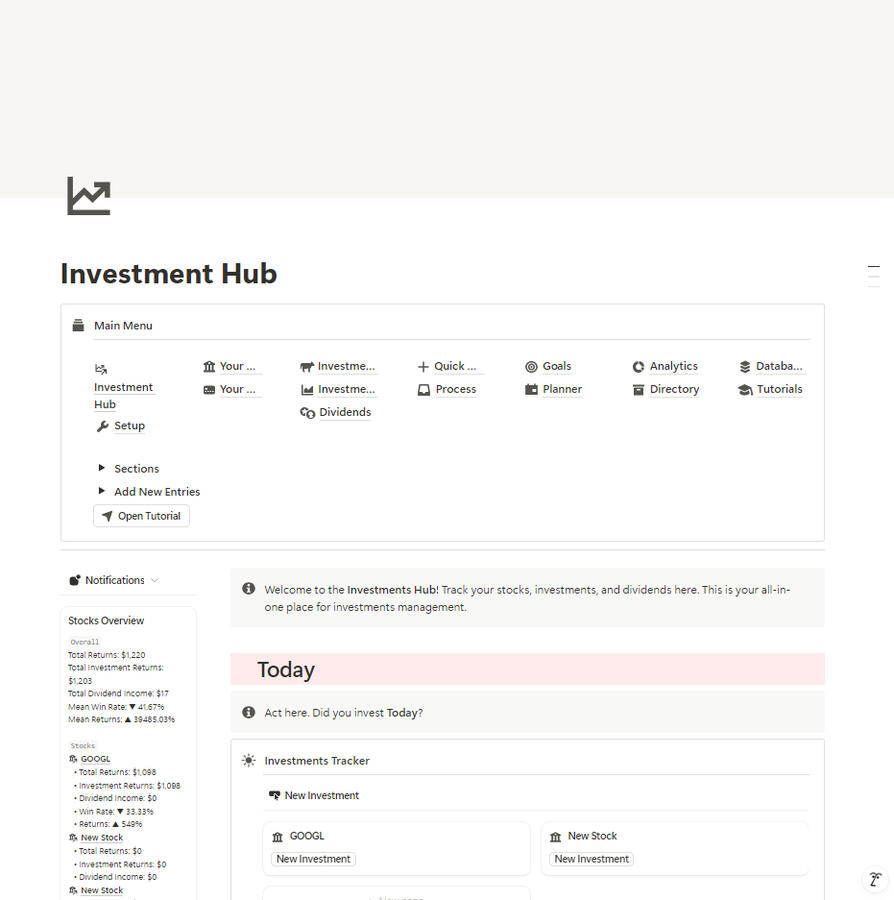Click the Investment Hub chart page icon
Viewport: 894px width, 900px height.
[x=89, y=196]
